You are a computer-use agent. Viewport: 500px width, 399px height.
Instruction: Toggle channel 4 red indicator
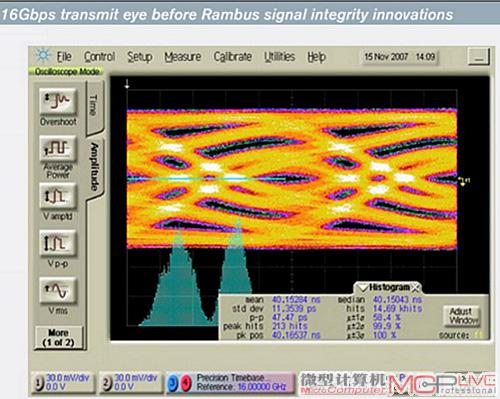186,383
